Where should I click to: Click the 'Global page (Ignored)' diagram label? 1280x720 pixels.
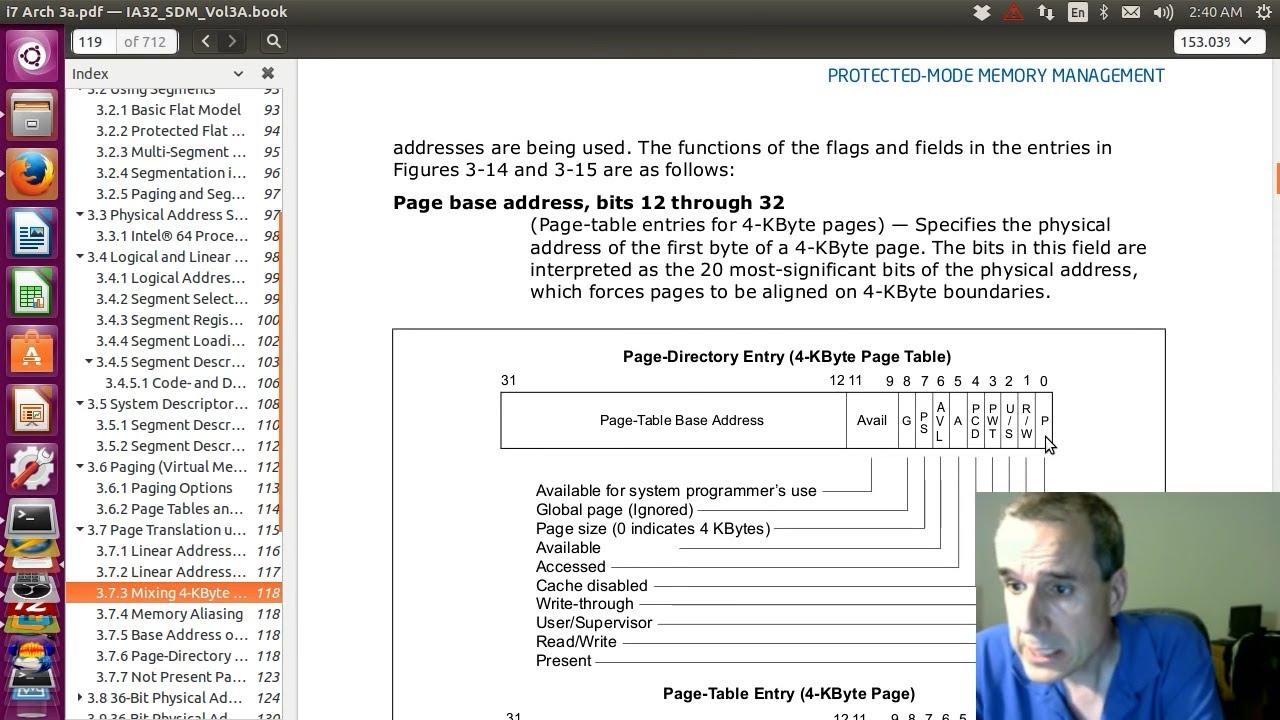(614, 510)
